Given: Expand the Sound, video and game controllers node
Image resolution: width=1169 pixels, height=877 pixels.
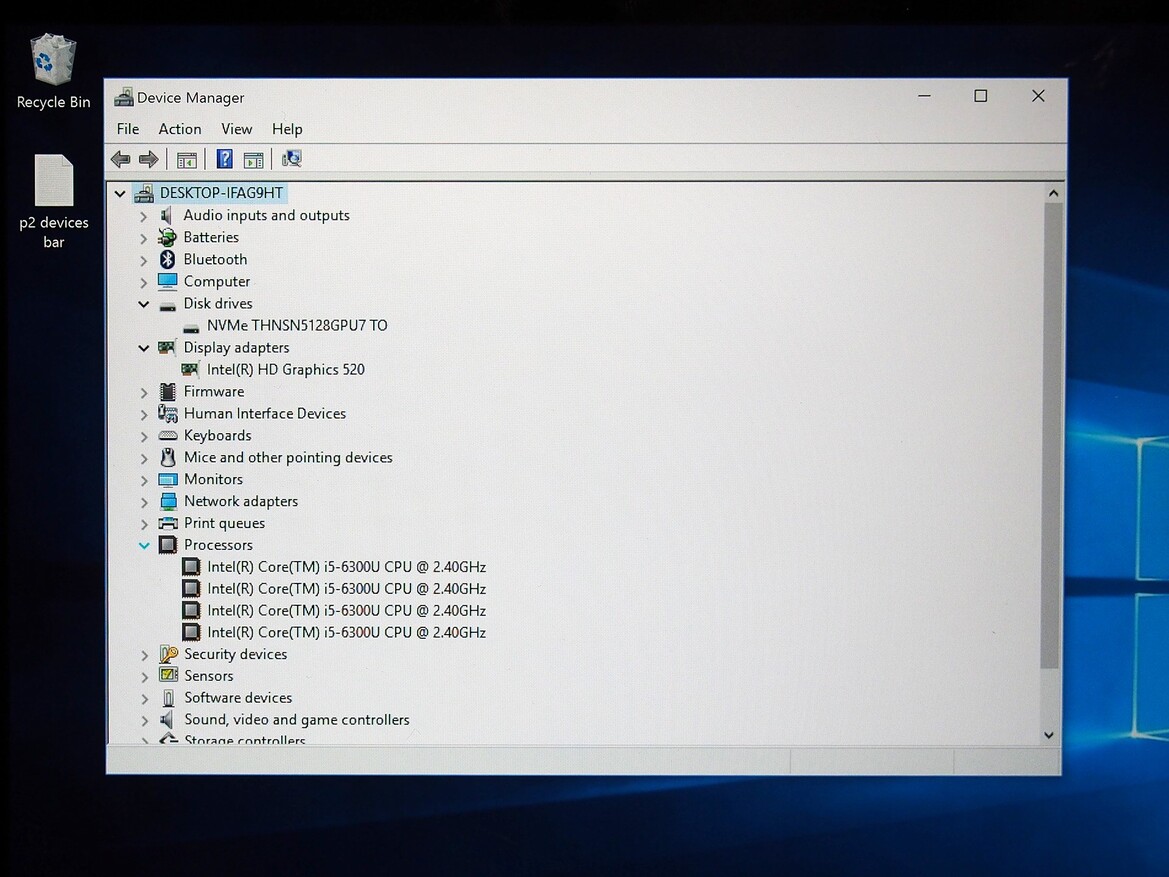Looking at the screenshot, I should 145,721.
